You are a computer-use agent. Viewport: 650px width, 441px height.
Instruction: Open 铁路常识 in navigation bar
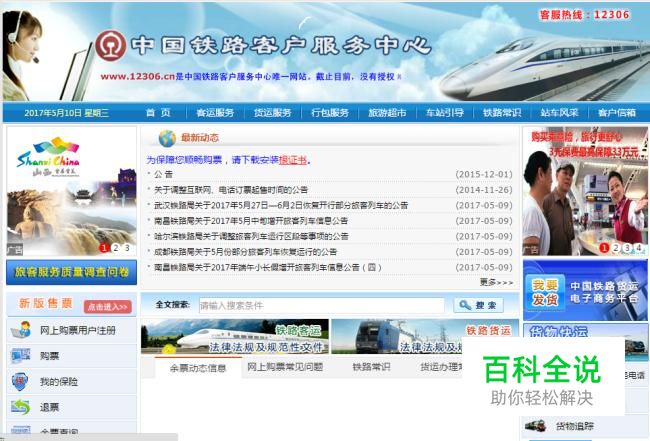(x=502, y=113)
